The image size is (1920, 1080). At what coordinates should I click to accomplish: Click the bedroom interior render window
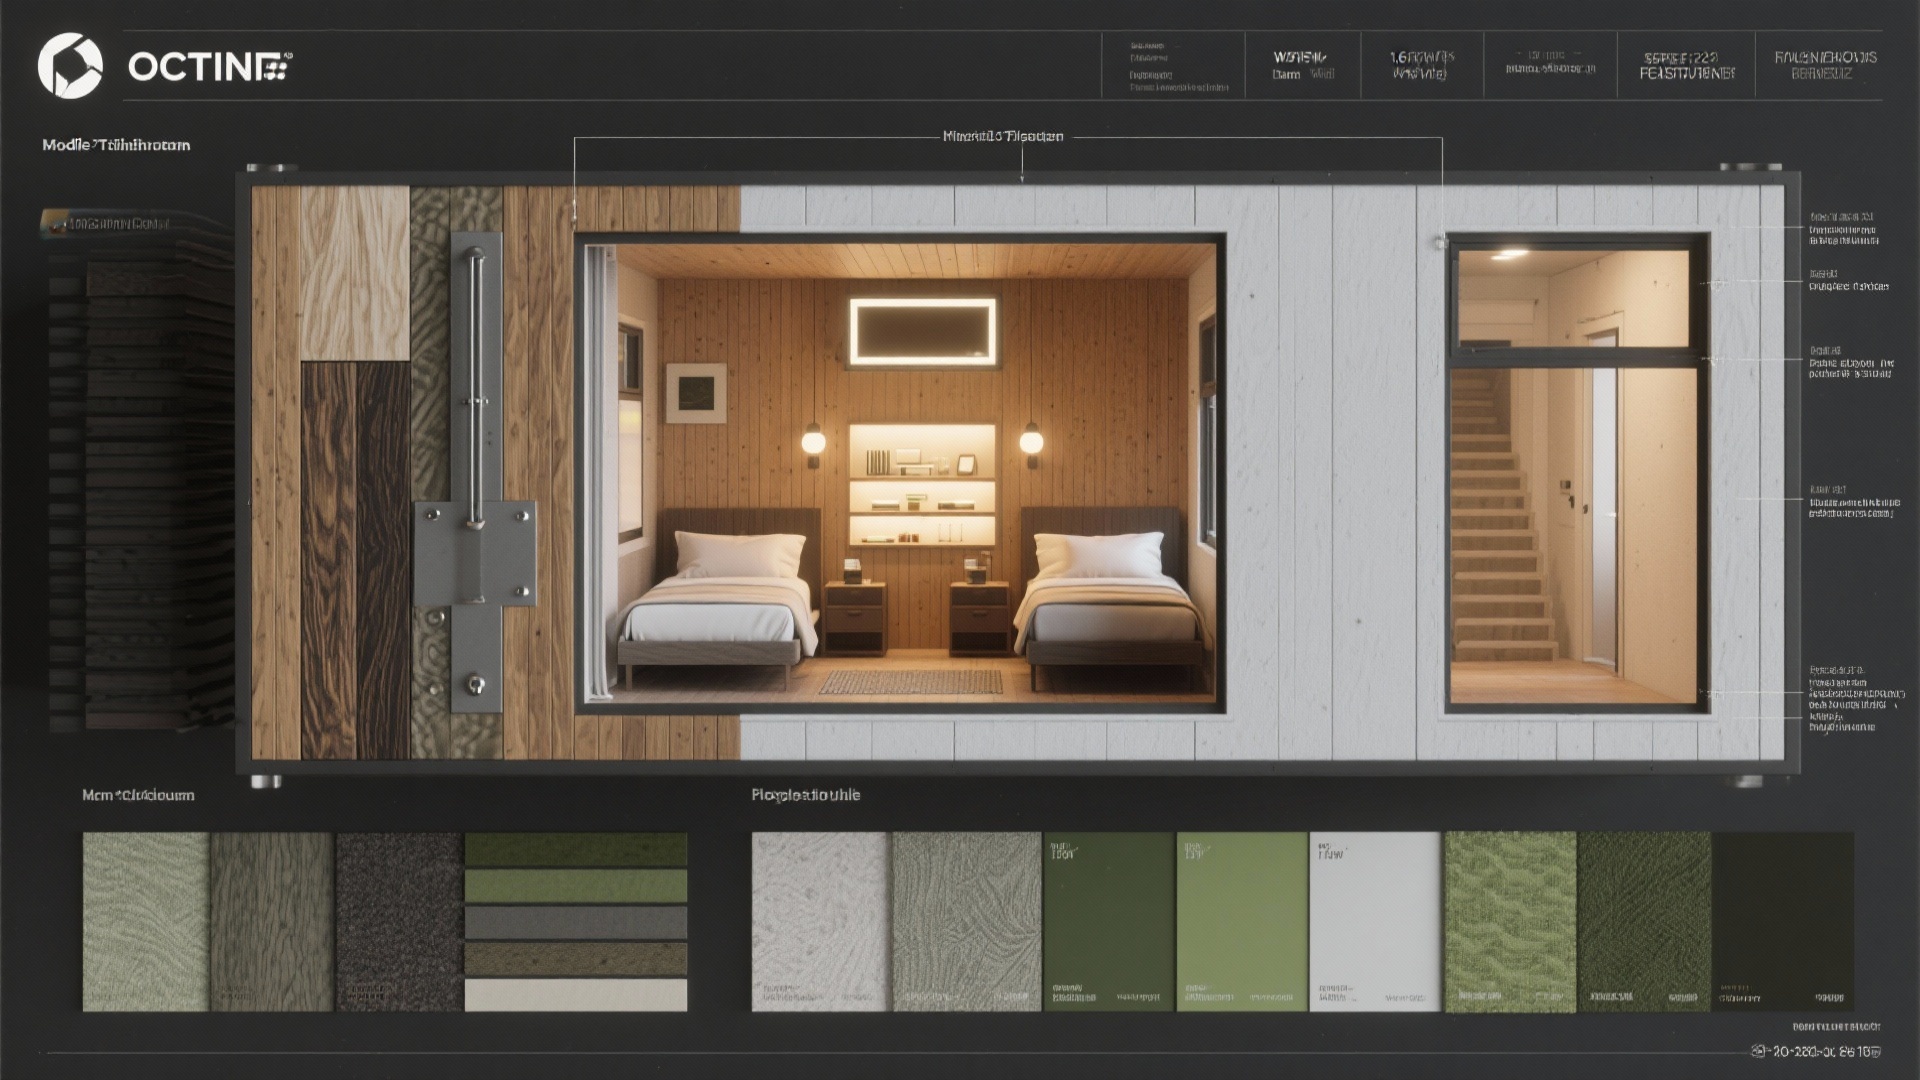900,470
